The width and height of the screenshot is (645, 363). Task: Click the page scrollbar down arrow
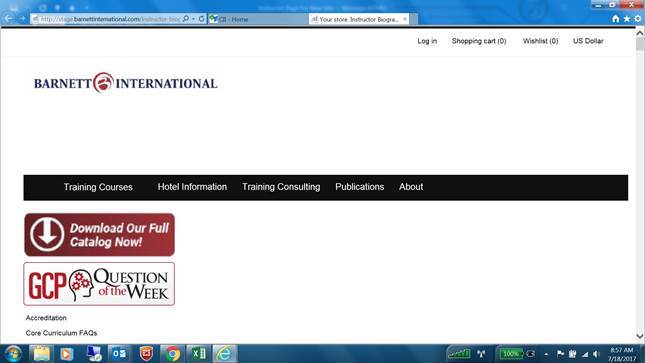[x=640, y=336]
